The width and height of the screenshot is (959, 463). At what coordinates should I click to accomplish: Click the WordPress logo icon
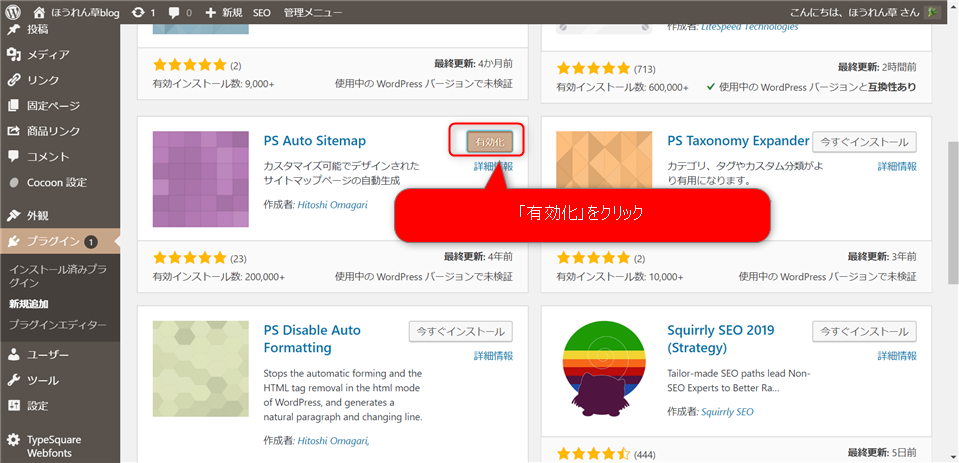(x=13, y=12)
